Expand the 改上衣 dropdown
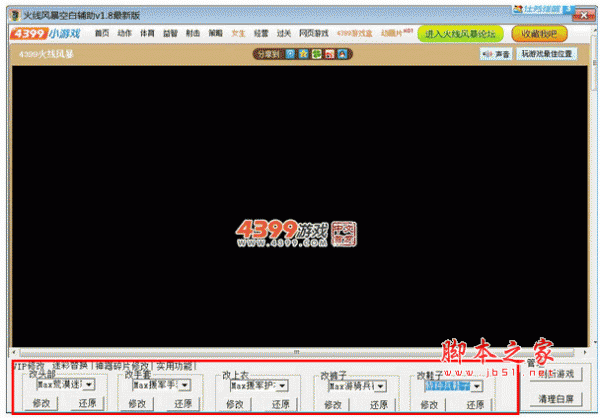This screenshot has width=600, height=418. (282, 385)
